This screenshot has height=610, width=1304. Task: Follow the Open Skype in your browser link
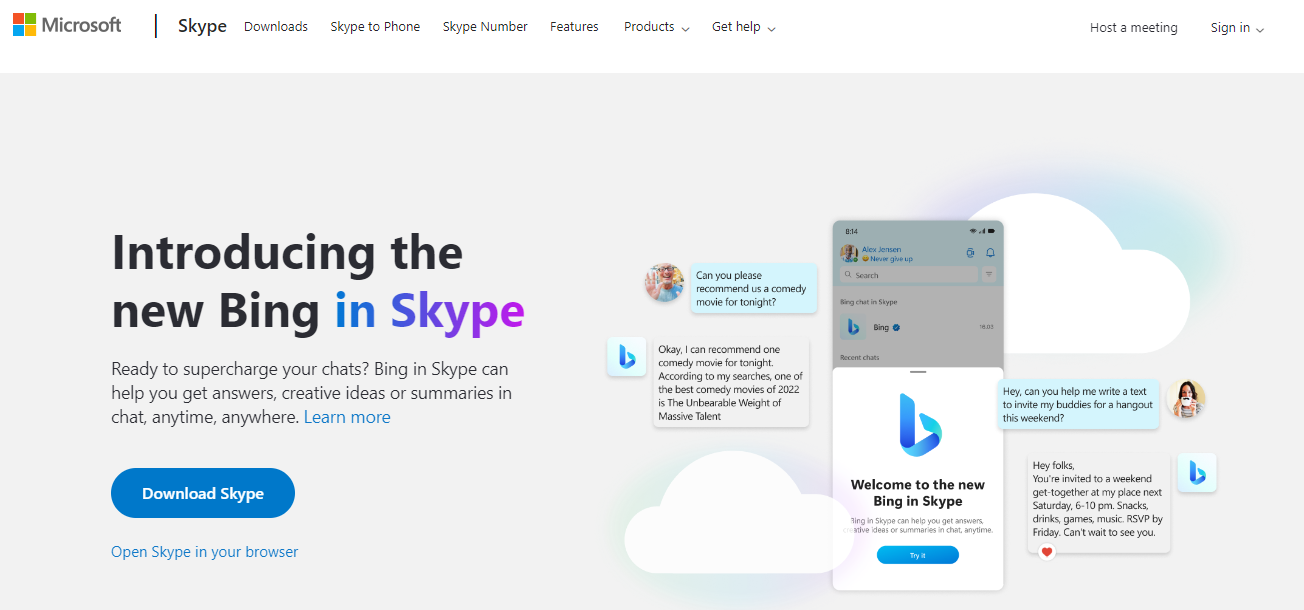coord(204,552)
